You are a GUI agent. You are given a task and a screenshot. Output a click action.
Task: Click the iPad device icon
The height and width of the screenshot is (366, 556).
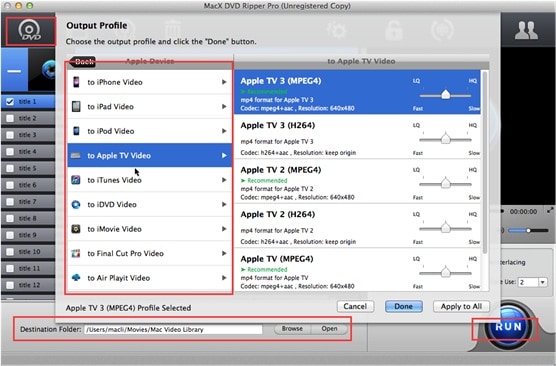coord(76,106)
